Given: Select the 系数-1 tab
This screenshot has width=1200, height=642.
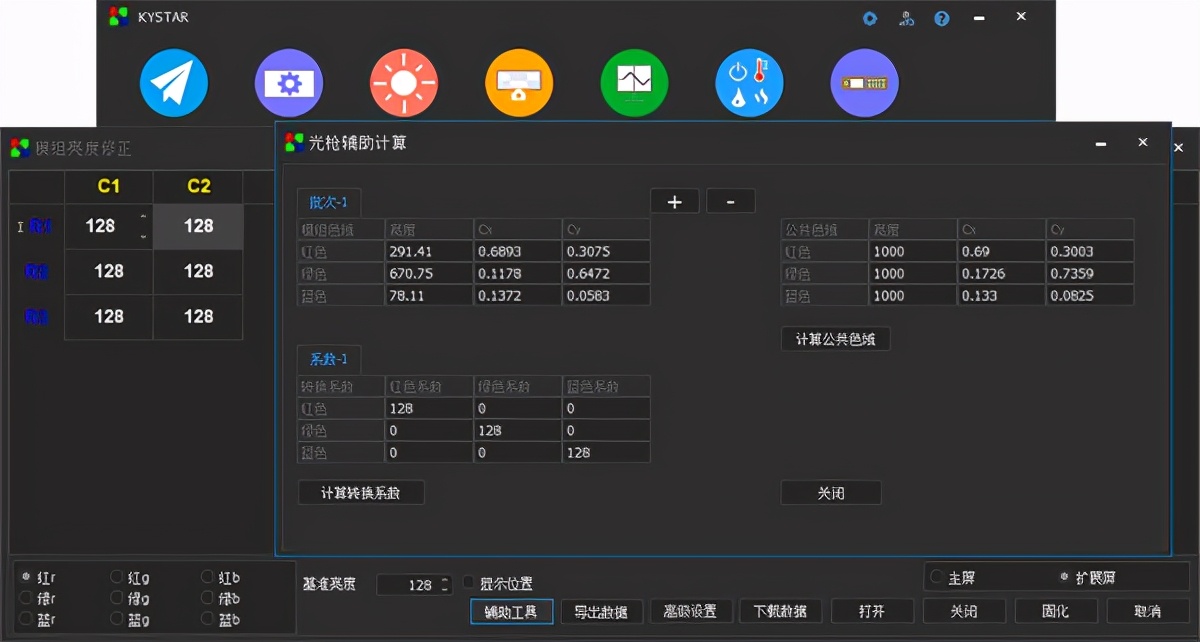Looking at the screenshot, I should pyautogui.click(x=328, y=358).
